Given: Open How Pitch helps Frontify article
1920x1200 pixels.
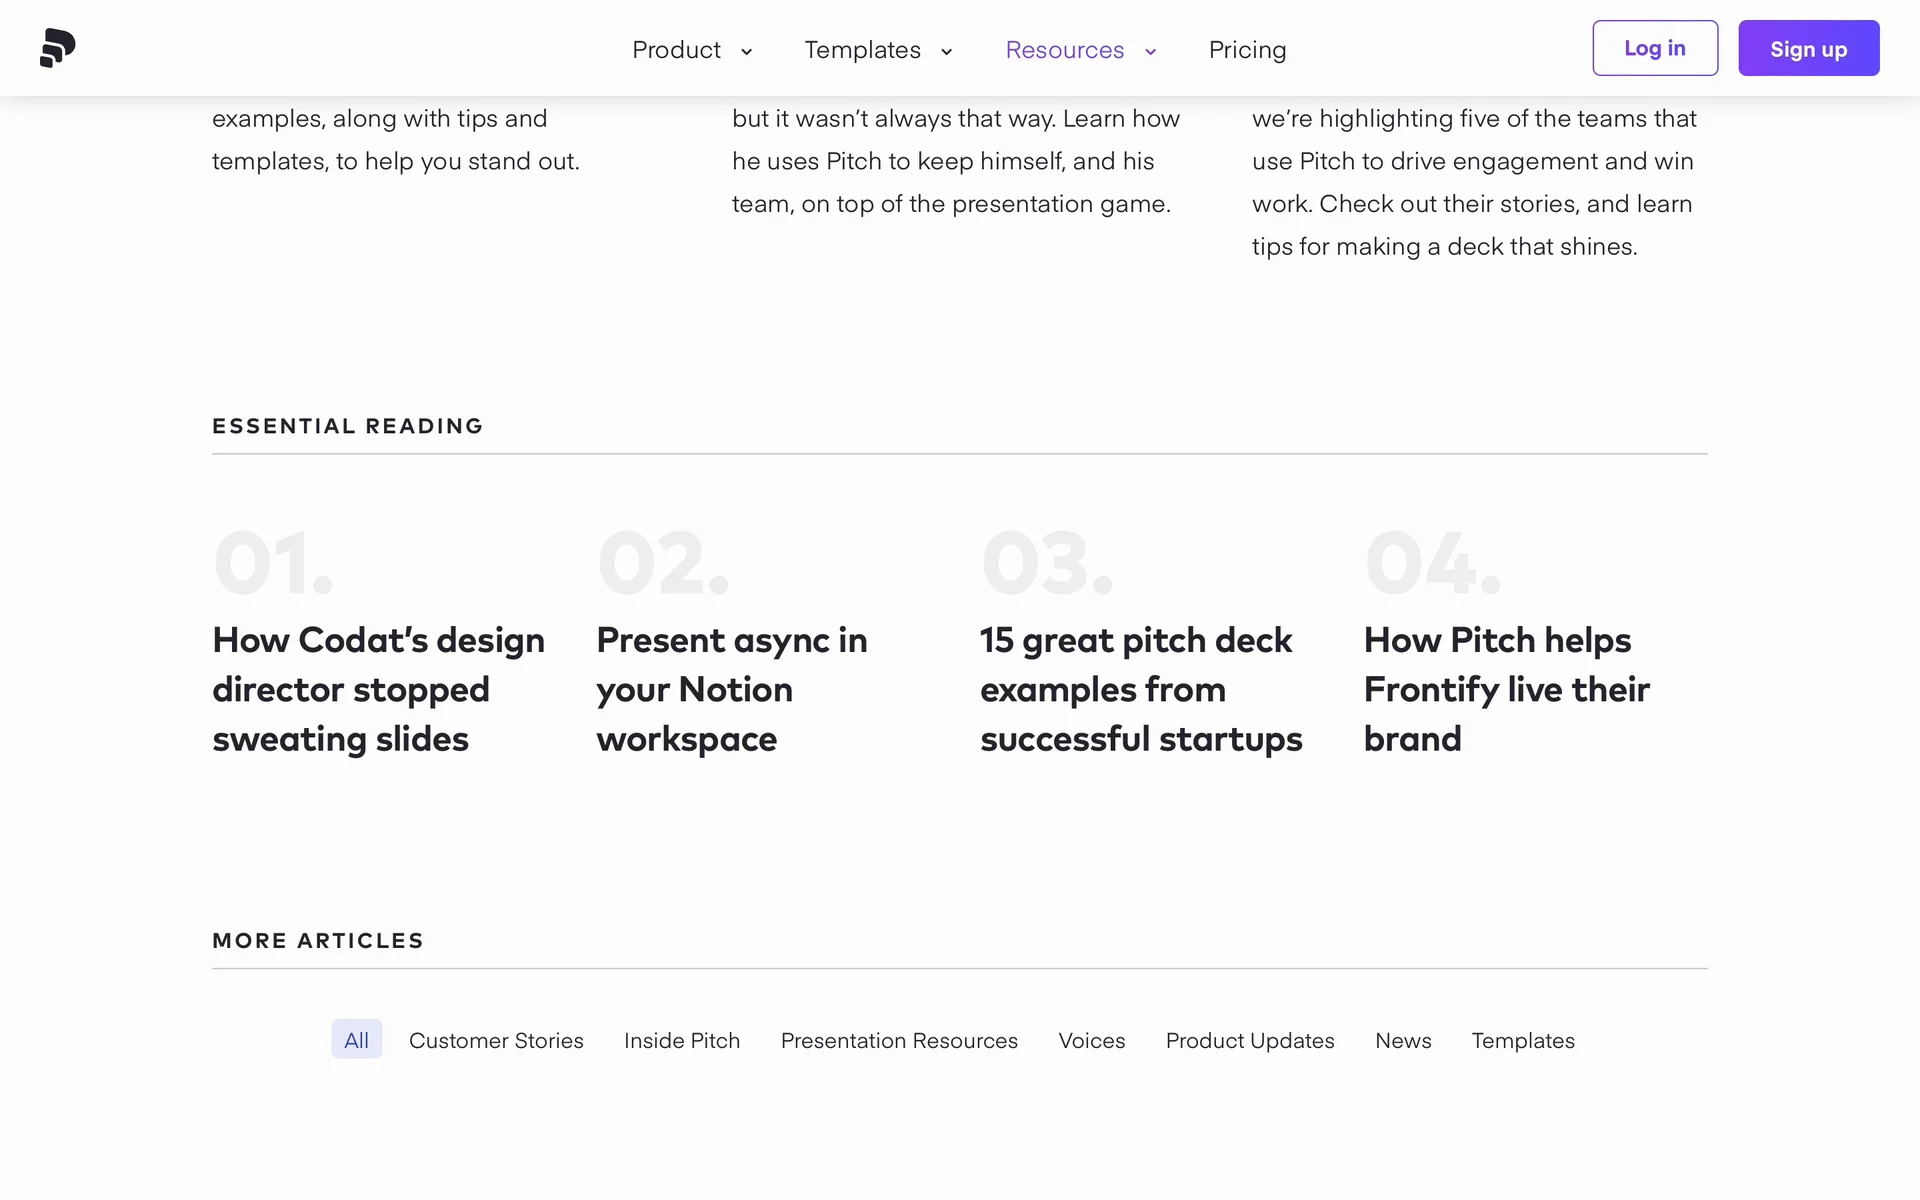Looking at the screenshot, I should [x=1506, y=689].
